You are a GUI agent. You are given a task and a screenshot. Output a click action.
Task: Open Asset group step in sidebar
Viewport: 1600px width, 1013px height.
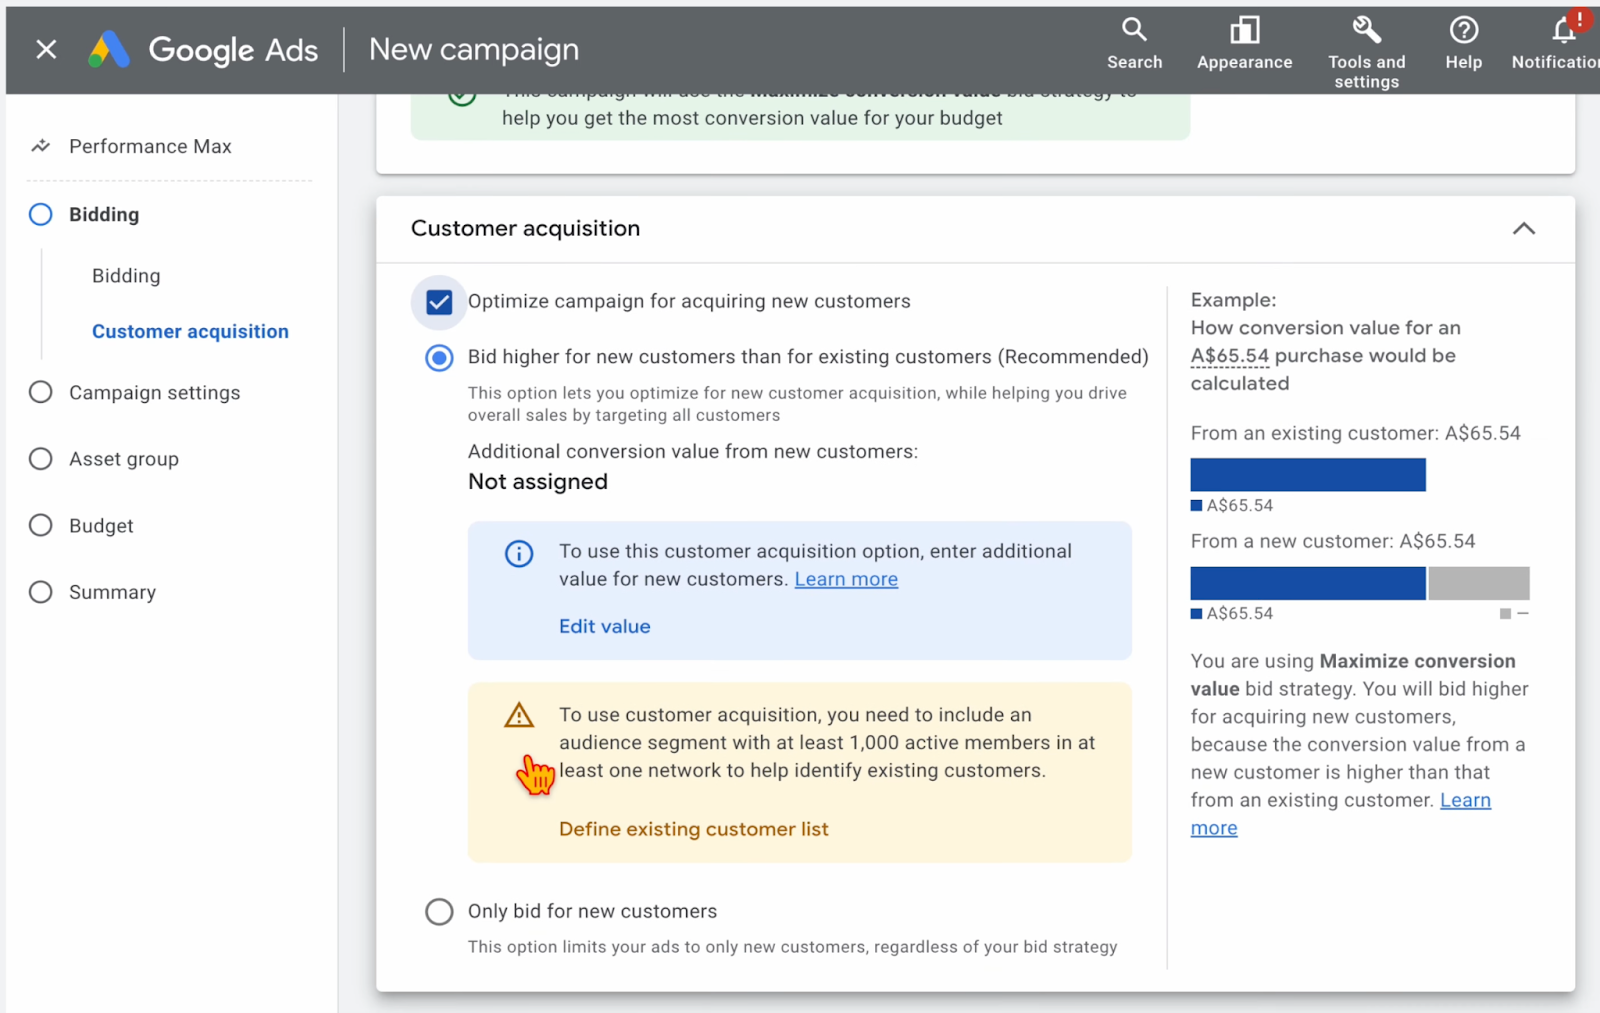tap(124, 459)
